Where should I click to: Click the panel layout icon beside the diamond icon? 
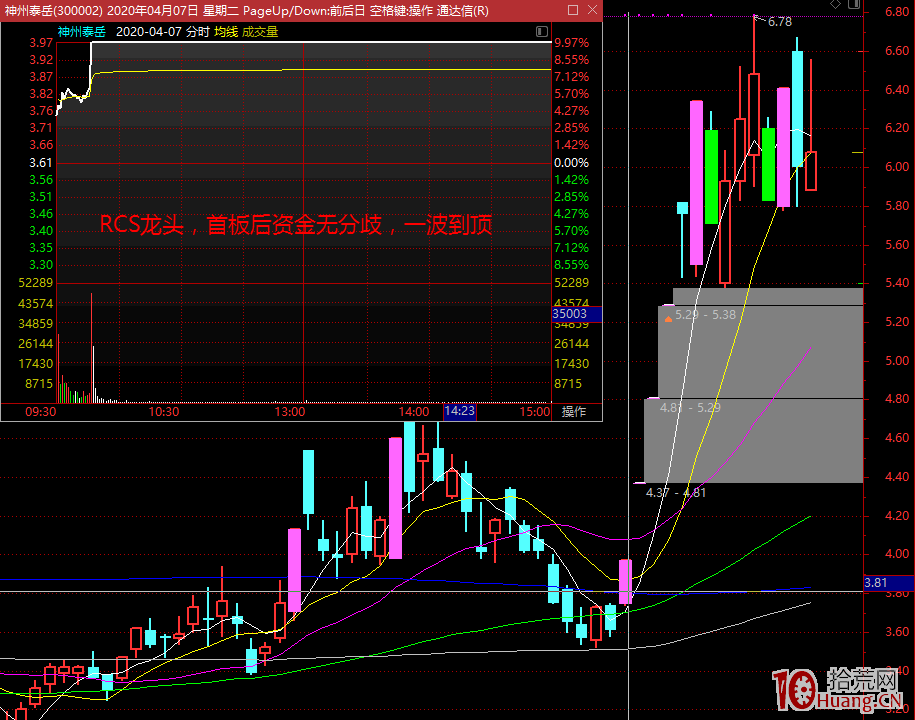[854, 4]
